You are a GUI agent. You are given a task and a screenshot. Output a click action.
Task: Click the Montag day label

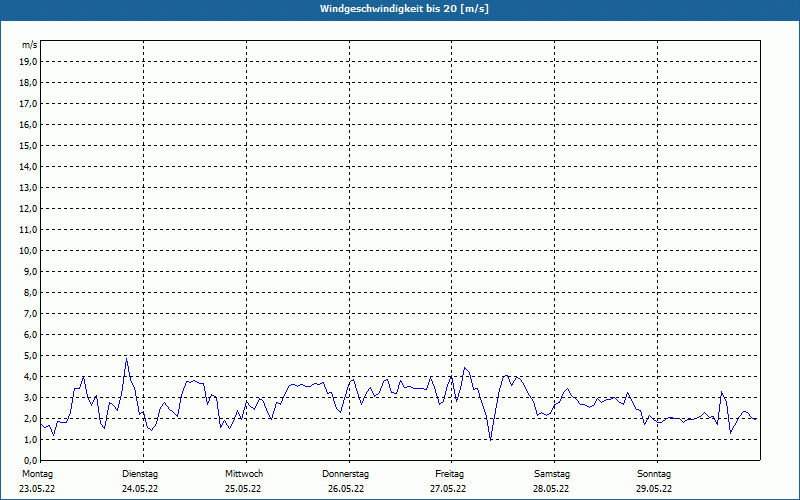(37, 474)
